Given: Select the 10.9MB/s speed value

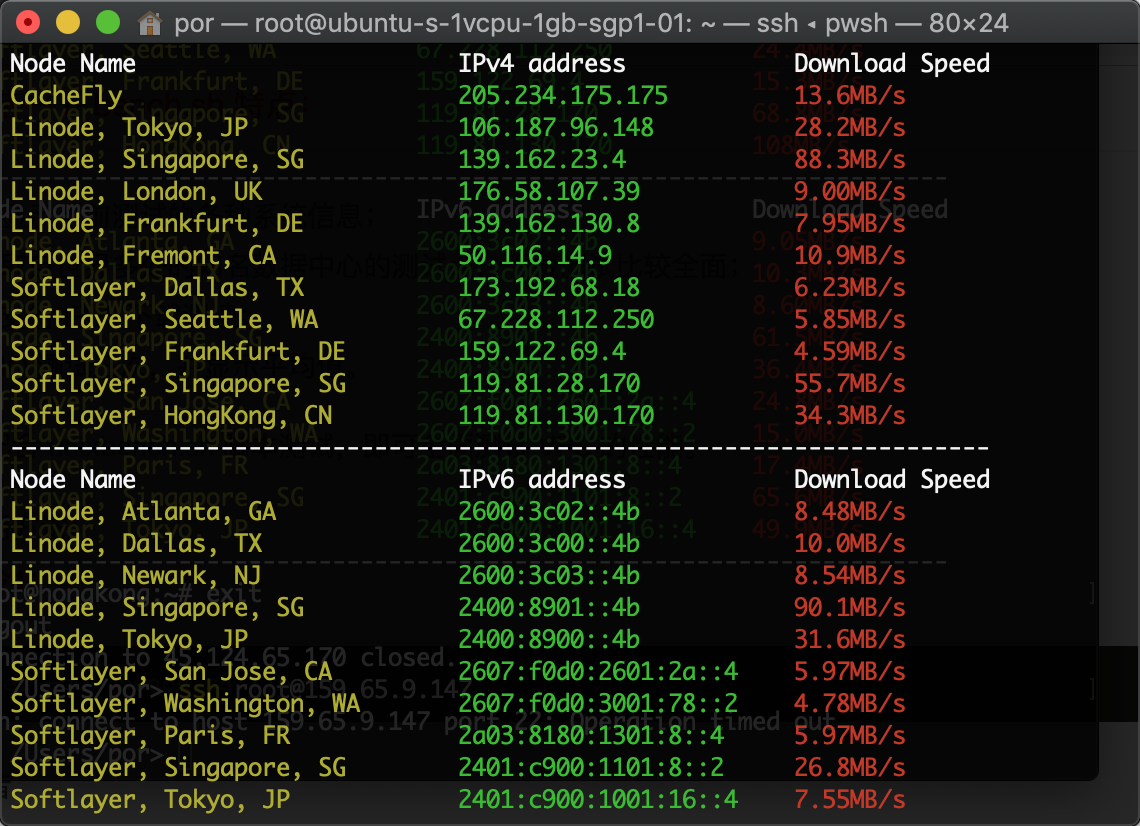Looking at the screenshot, I should click(849, 256).
